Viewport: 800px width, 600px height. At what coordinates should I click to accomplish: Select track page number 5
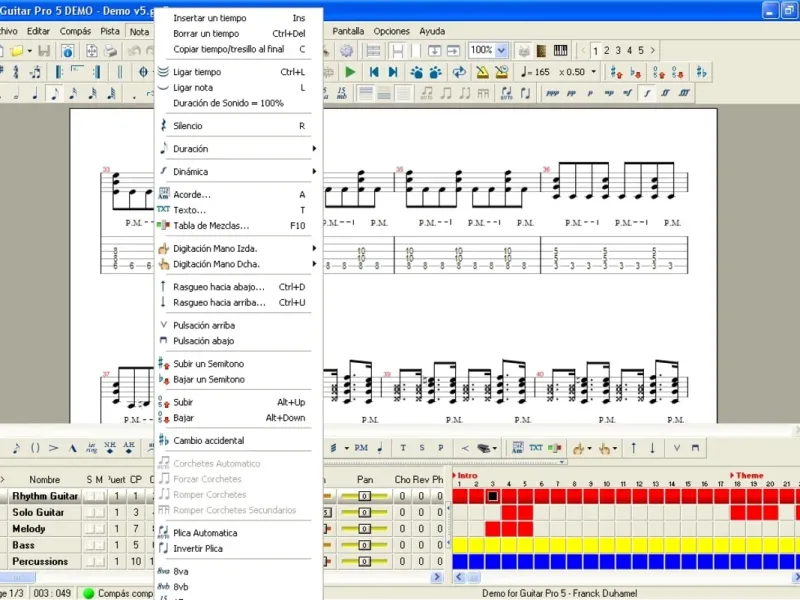641,50
